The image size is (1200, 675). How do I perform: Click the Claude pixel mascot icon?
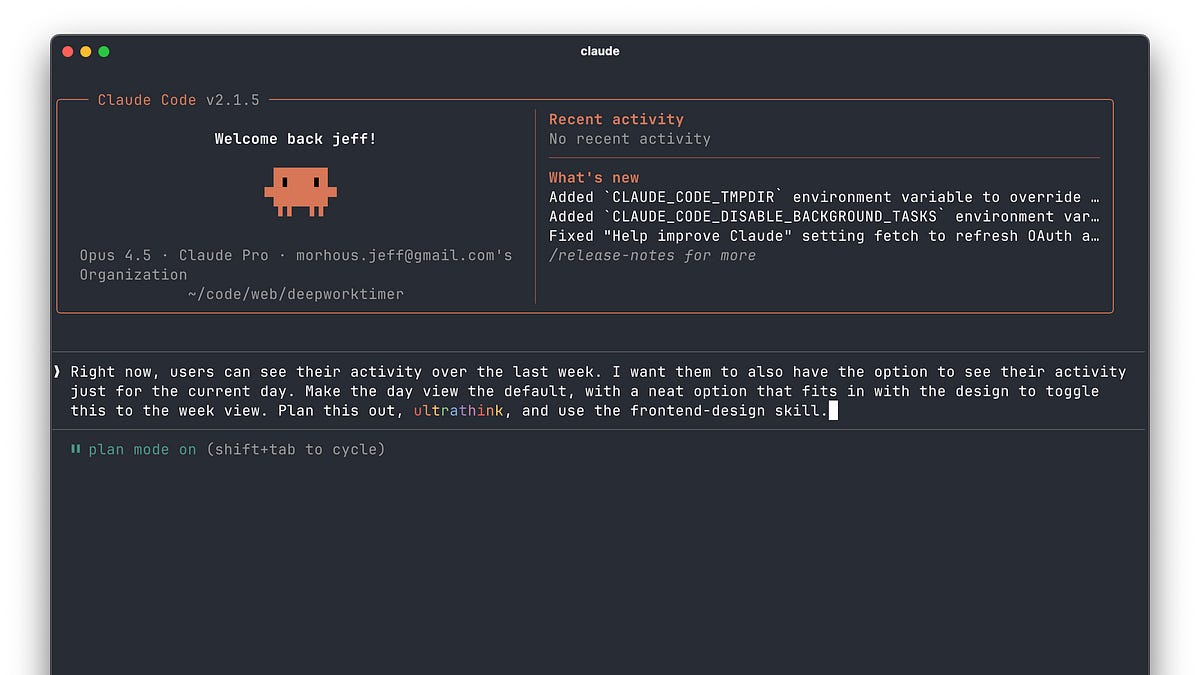coord(300,192)
